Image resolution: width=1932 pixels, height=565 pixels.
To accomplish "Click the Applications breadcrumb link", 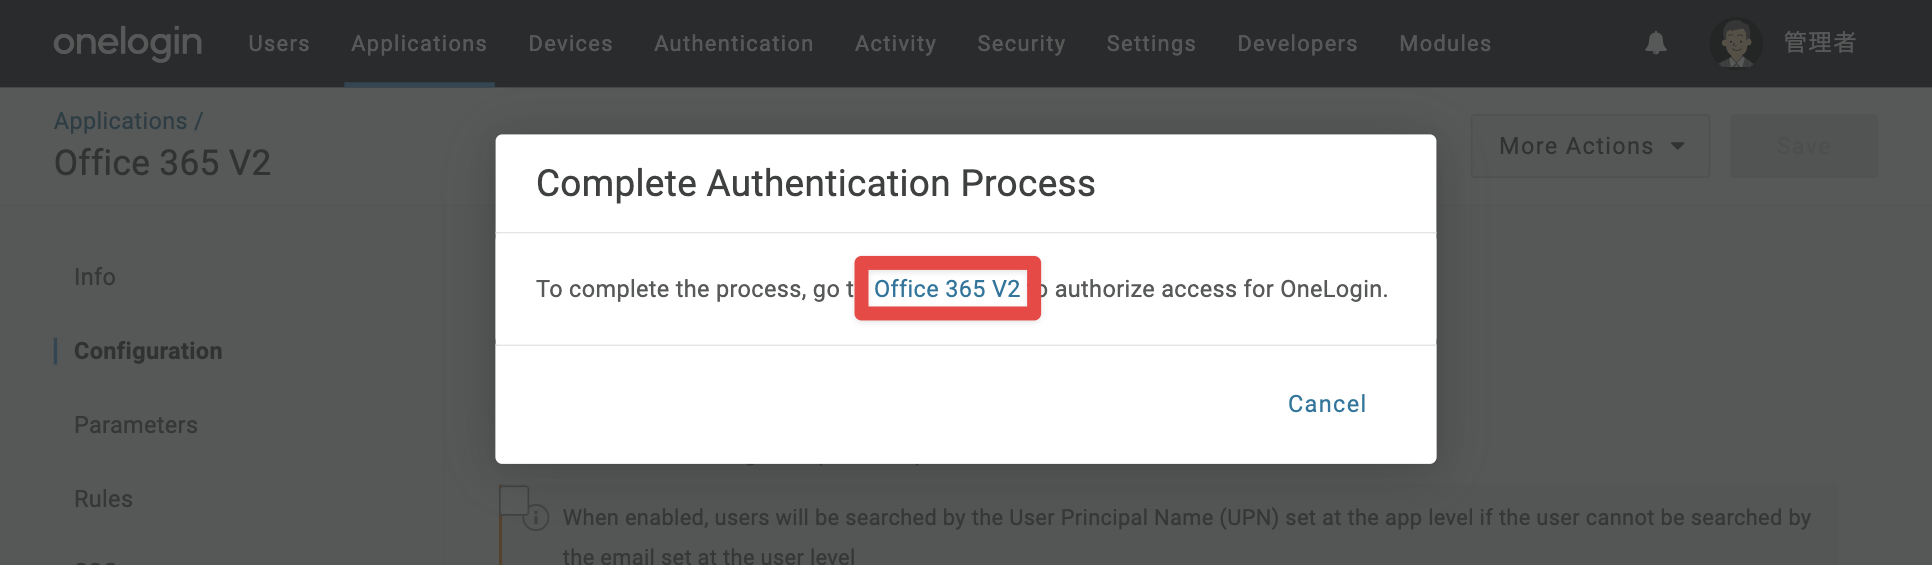I will (120, 121).
